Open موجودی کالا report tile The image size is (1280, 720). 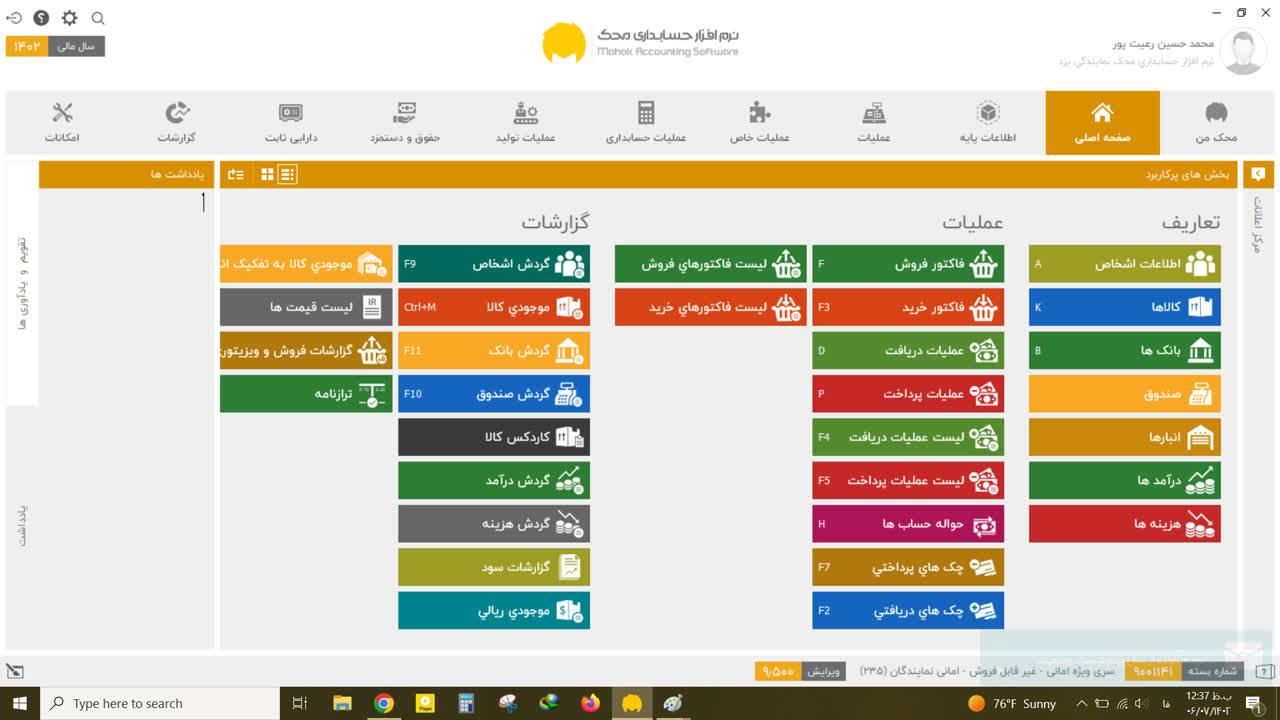pos(494,307)
